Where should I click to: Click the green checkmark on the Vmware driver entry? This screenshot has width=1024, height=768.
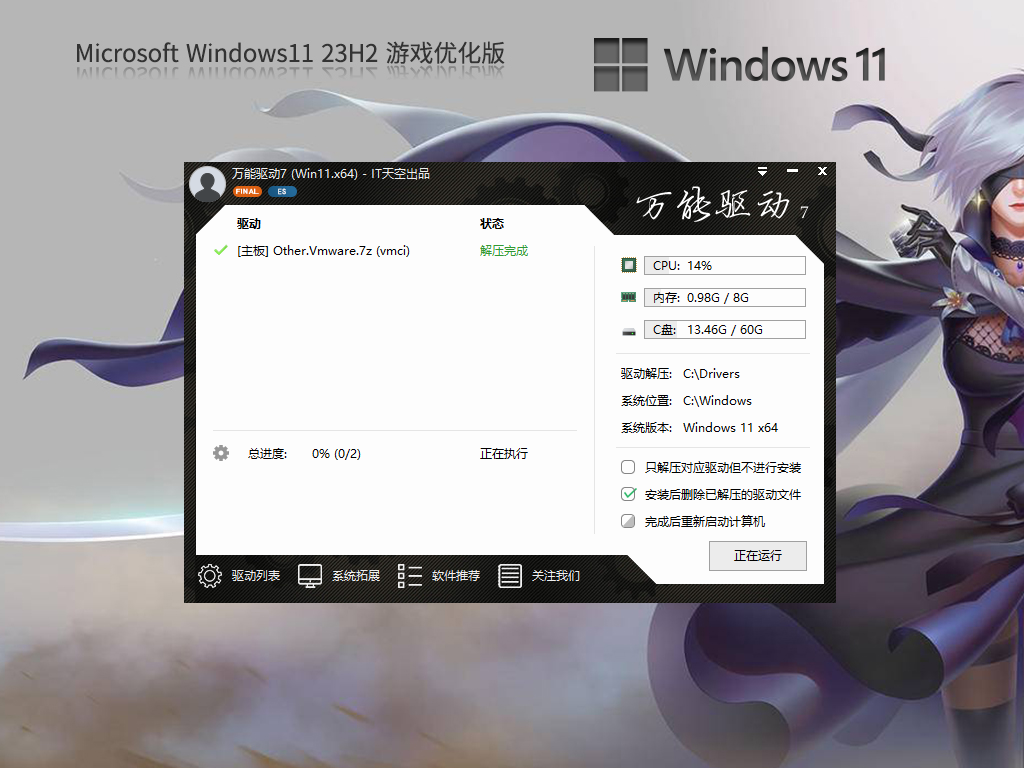click(220, 250)
